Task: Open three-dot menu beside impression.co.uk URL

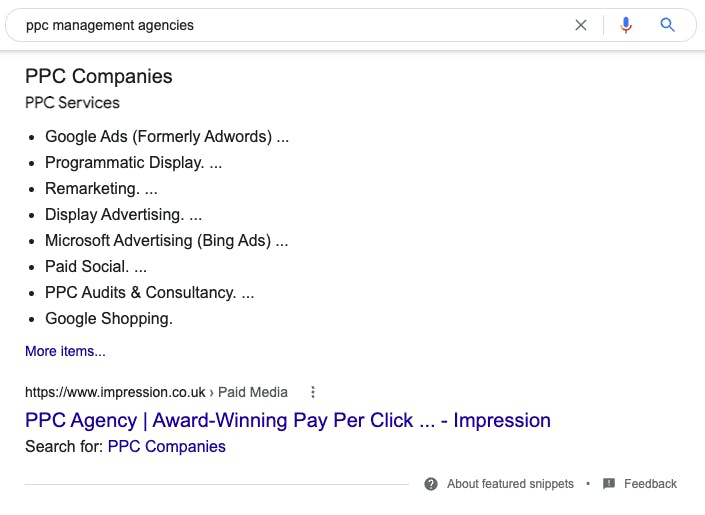Action: point(313,392)
